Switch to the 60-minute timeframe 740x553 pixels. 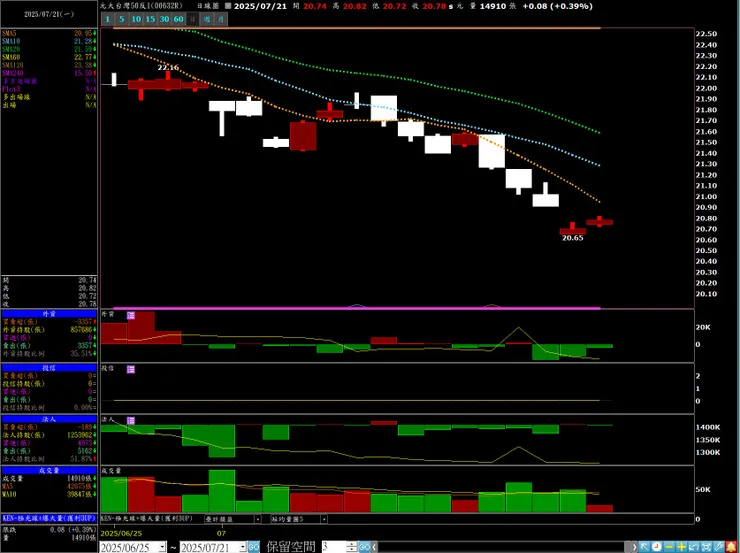178,19
